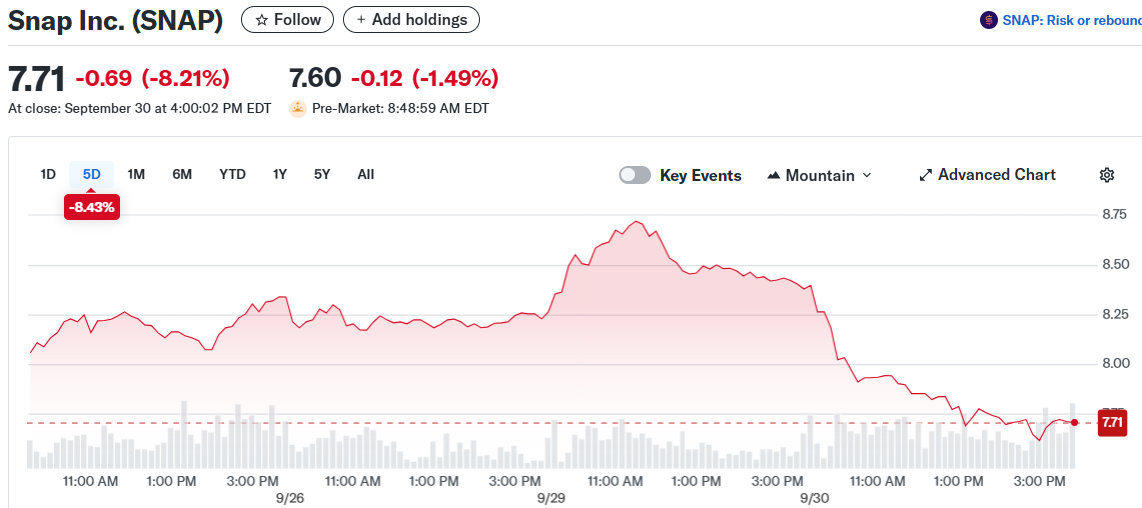Screen dimensions: 1142x508
Task: Click the pre-market sunrise icon
Action: 297,108
